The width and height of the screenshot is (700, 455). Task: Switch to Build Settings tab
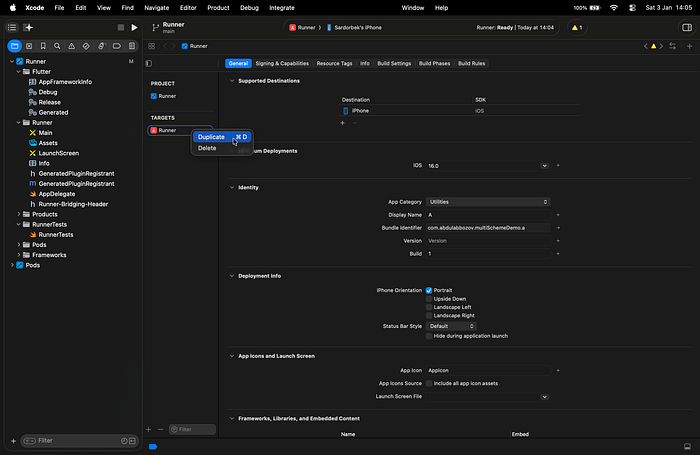point(394,63)
